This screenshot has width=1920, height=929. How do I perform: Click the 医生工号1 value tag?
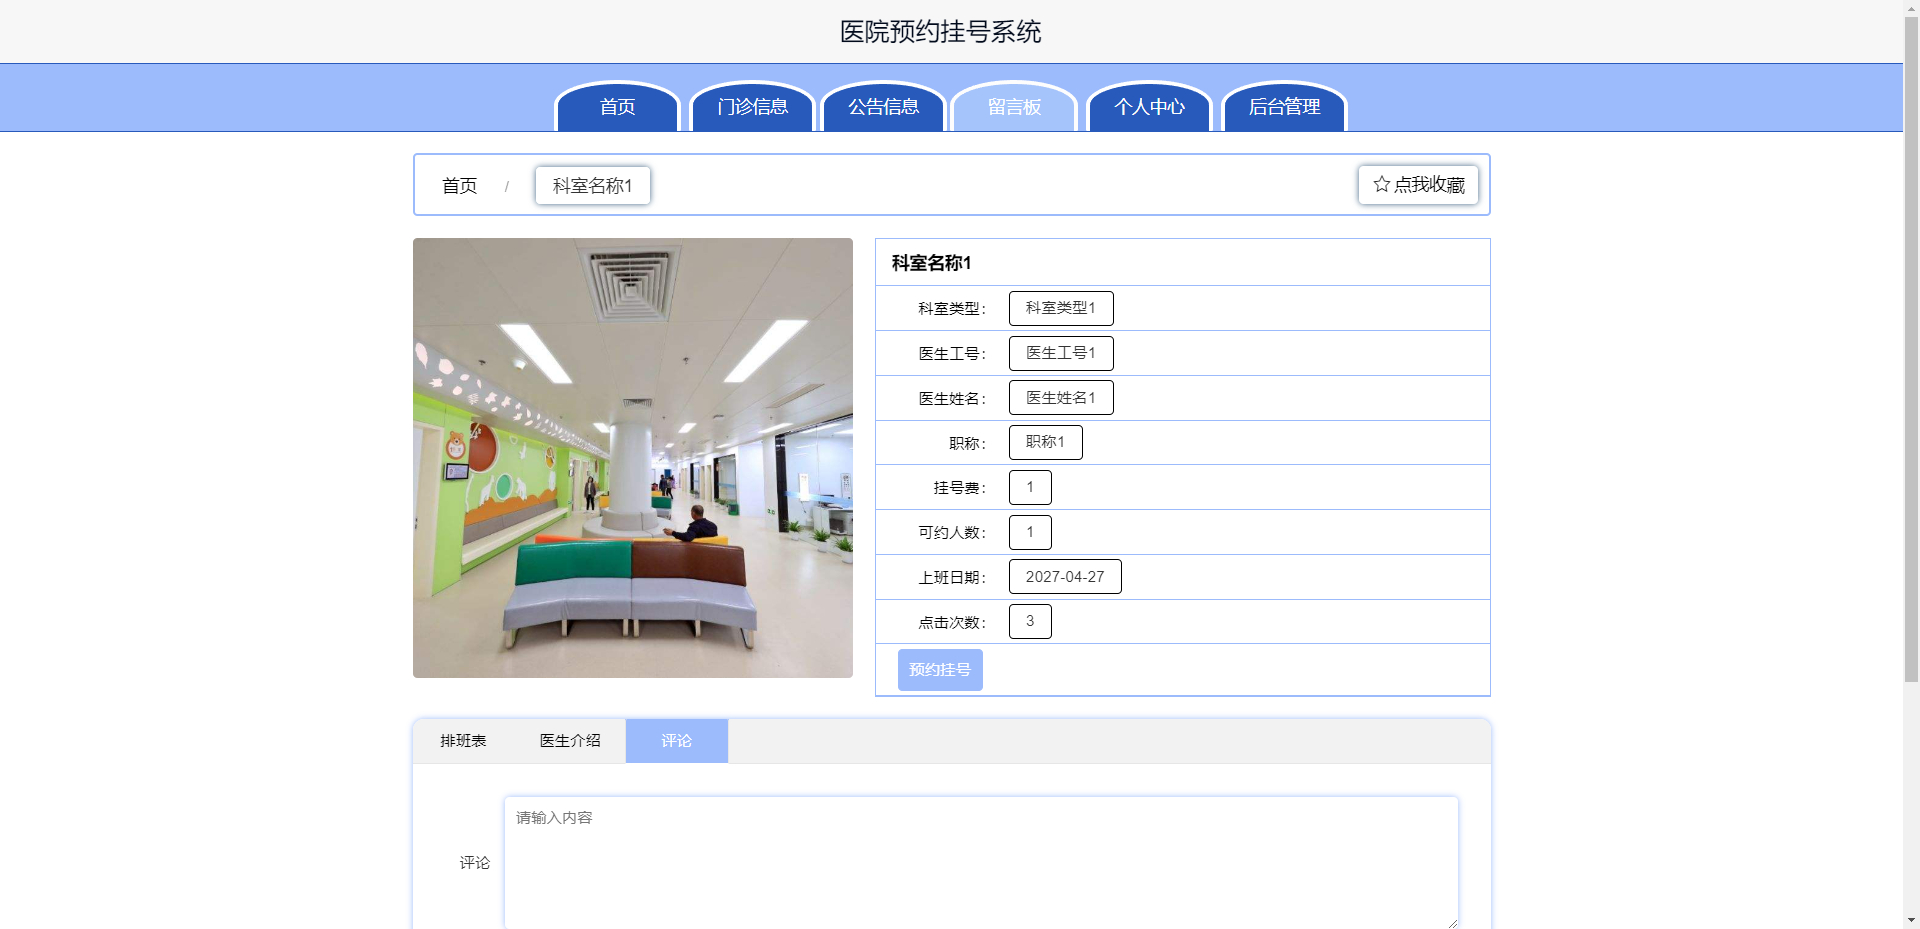click(1061, 353)
